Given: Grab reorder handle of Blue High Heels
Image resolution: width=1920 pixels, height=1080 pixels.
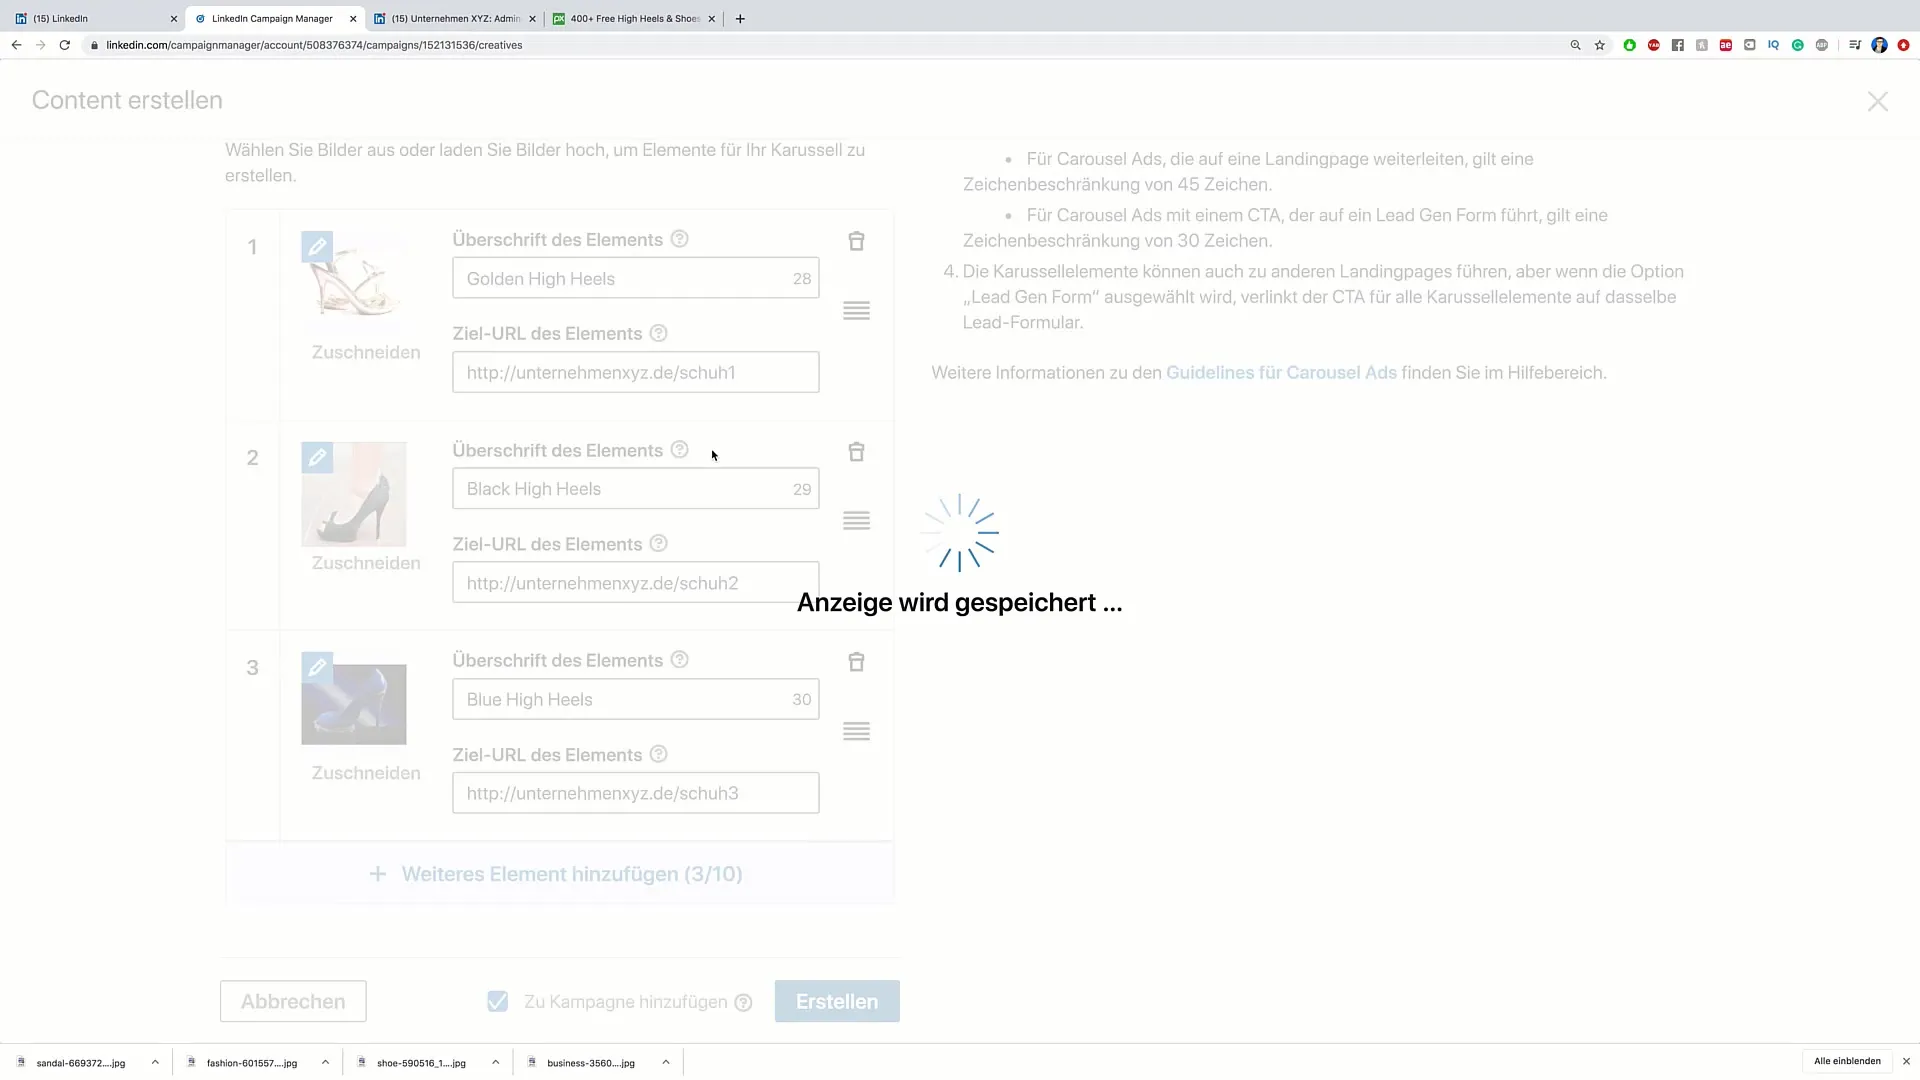Looking at the screenshot, I should (856, 731).
